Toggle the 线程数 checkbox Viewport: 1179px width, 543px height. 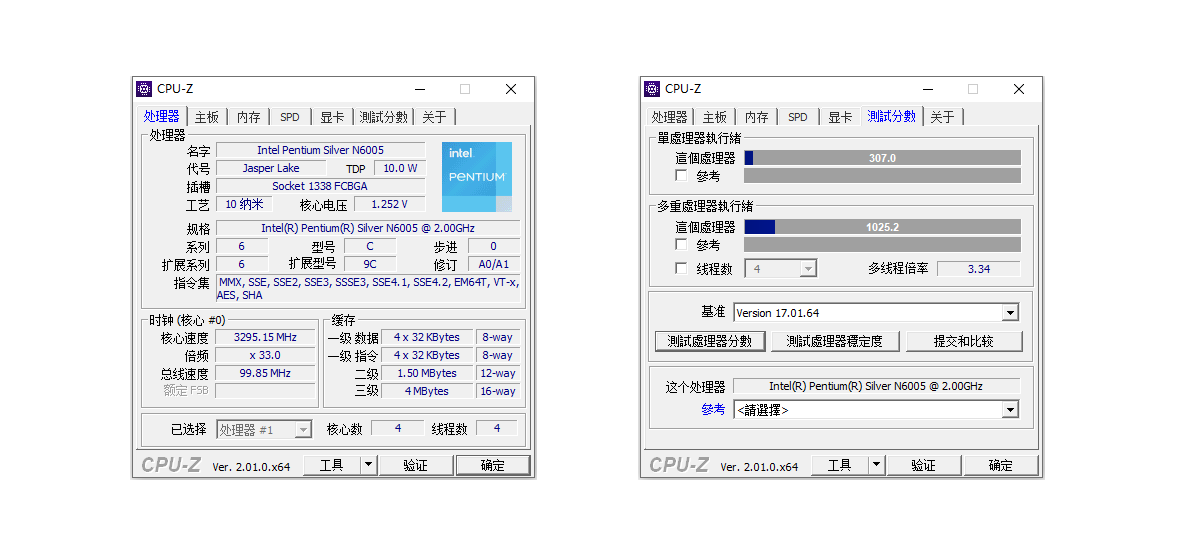681,268
